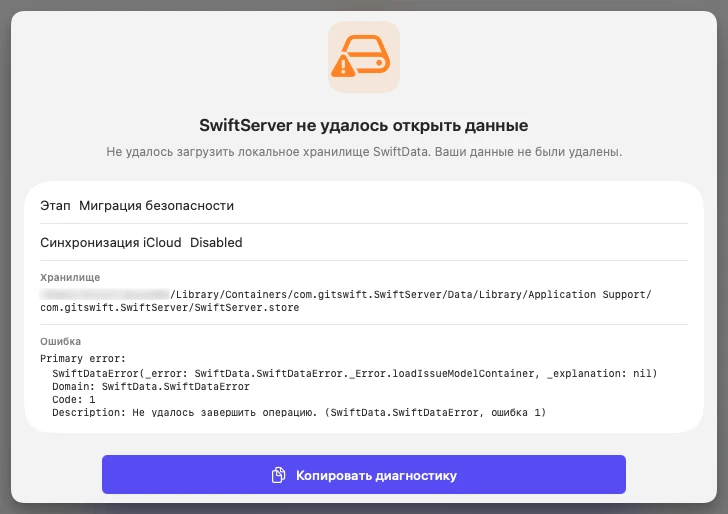The image size is (728, 514).
Task: Select the Code: 1 line
Action: pyautogui.click(x=73, y=399)
